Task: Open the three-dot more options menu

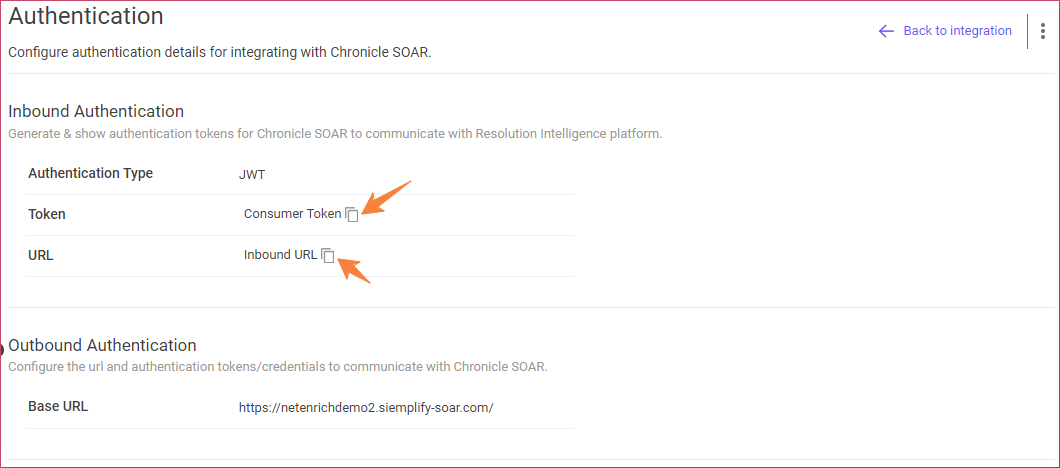Action: point(1042,31)
